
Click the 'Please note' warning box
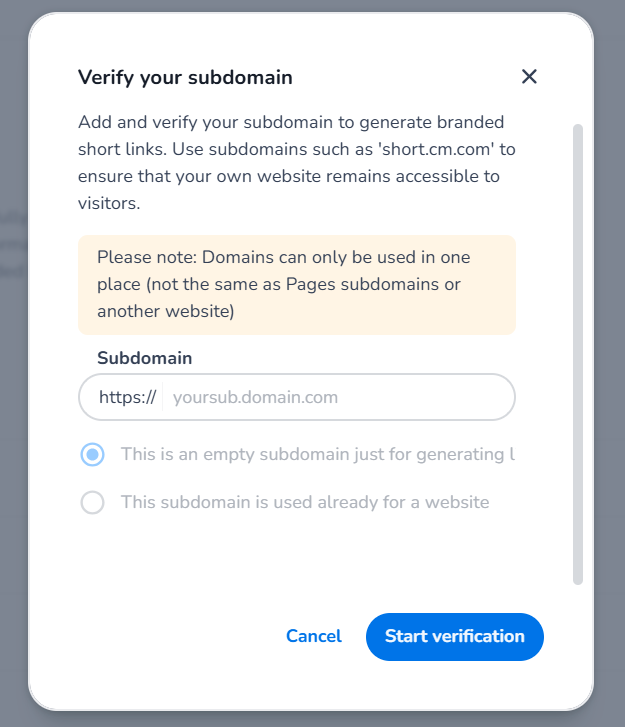pyautogui.click(x=296, y=285)
